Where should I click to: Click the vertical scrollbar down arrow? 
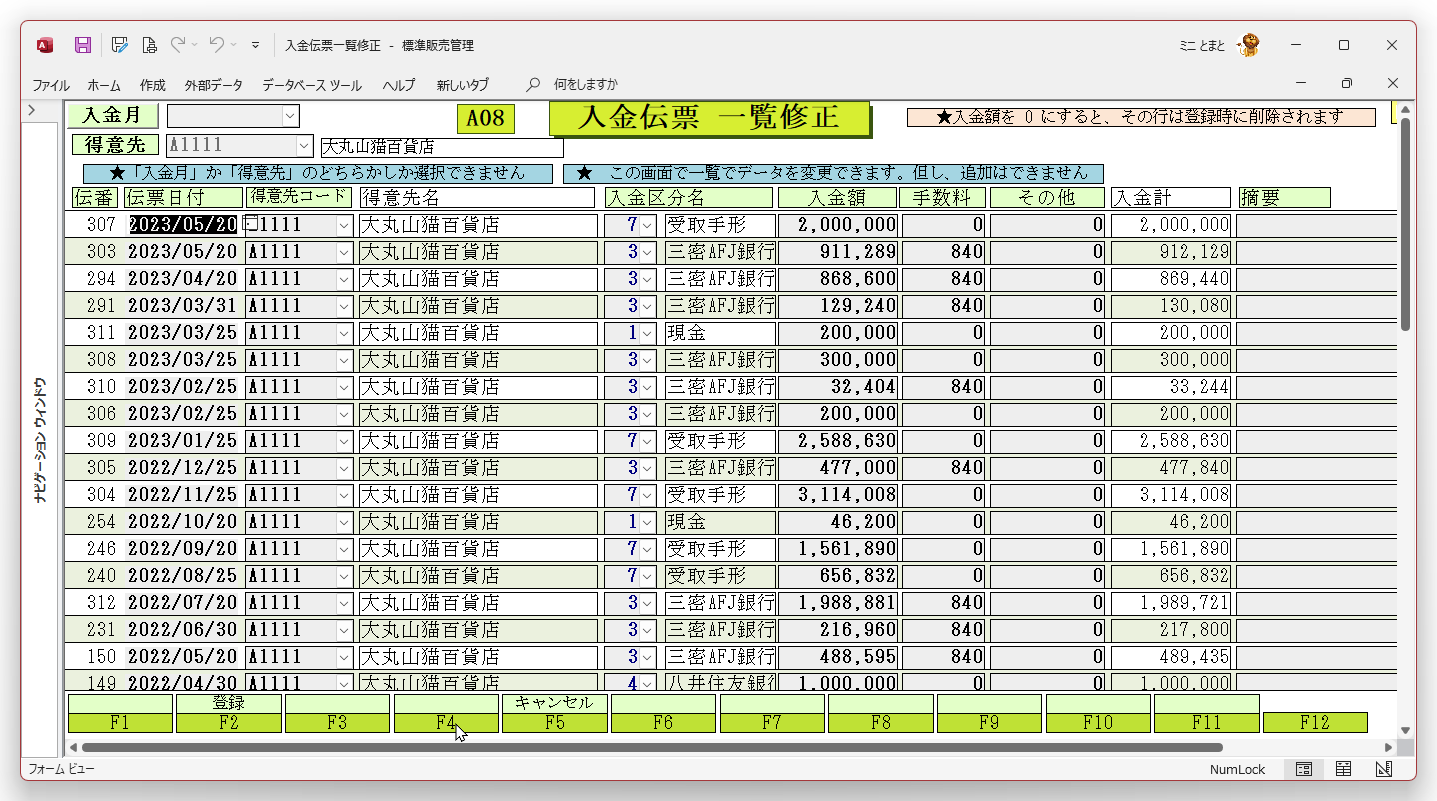click(1405, 731)
